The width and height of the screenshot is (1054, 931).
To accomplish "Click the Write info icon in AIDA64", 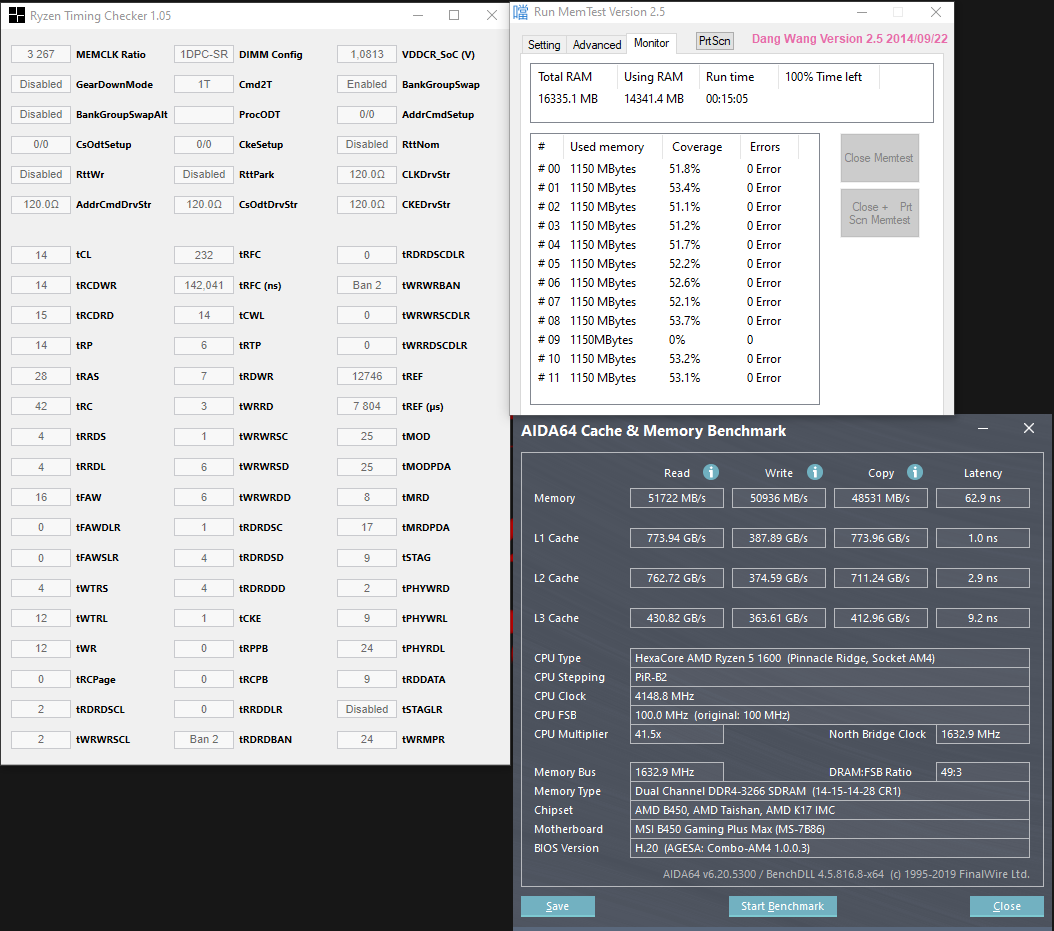I will [x=815, y=473].
